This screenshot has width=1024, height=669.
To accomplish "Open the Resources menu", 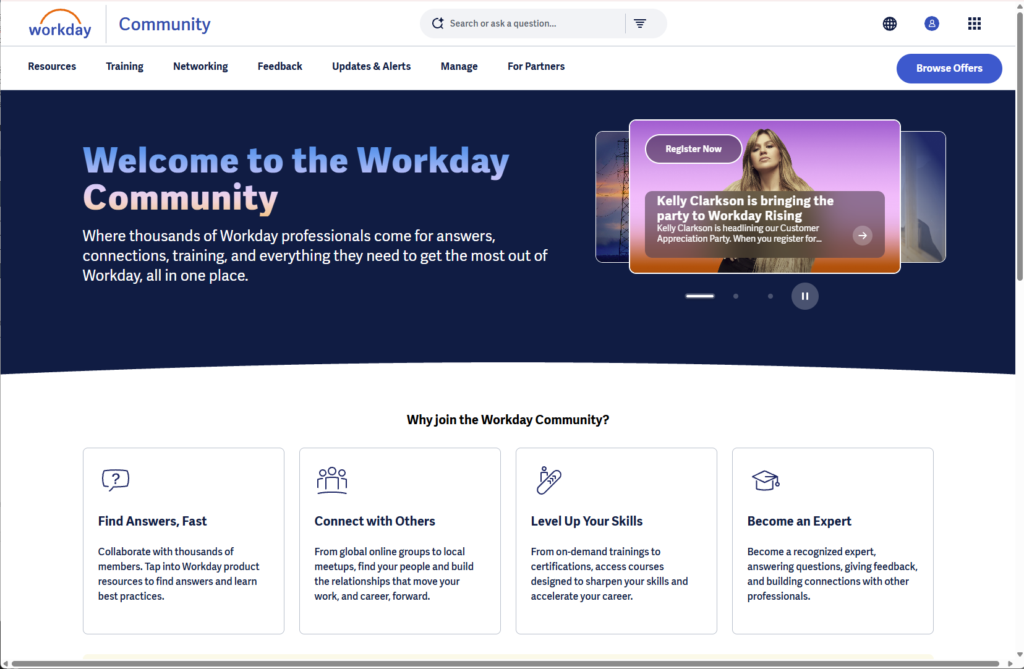I will [52, 67].
